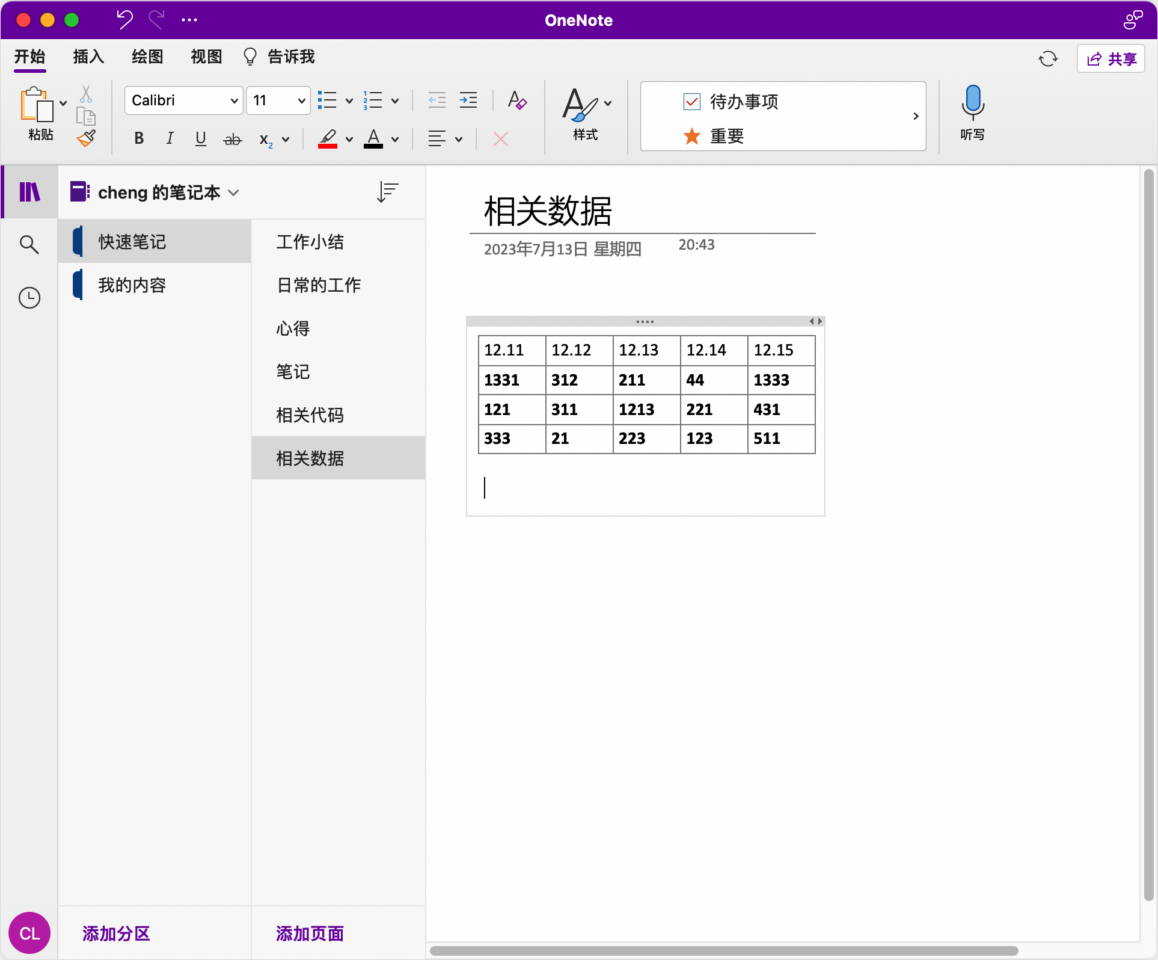Click the Tell Me lightbulb
The width and height of the screenshot is (1158, 960).
point(250,57)
